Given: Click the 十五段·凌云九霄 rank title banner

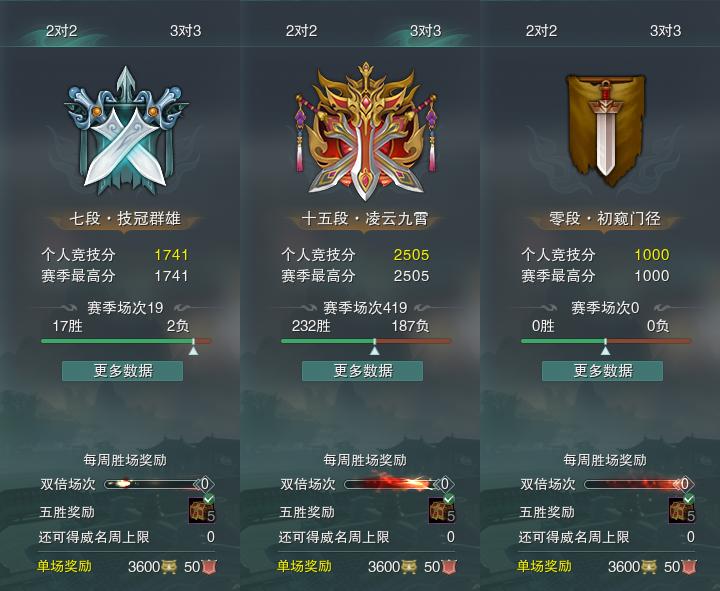Looking at the screenshot, I should tap(365, 219).
